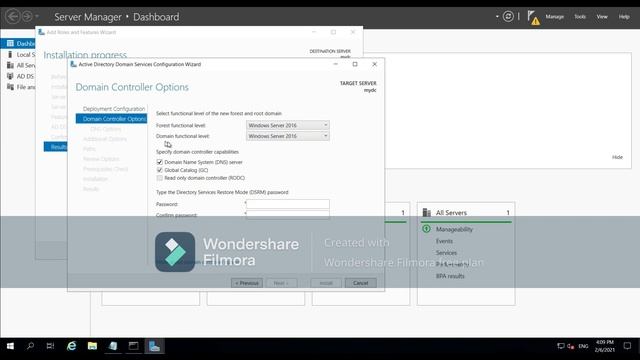
Task: Open the Help menu
Action: [624, 17]
